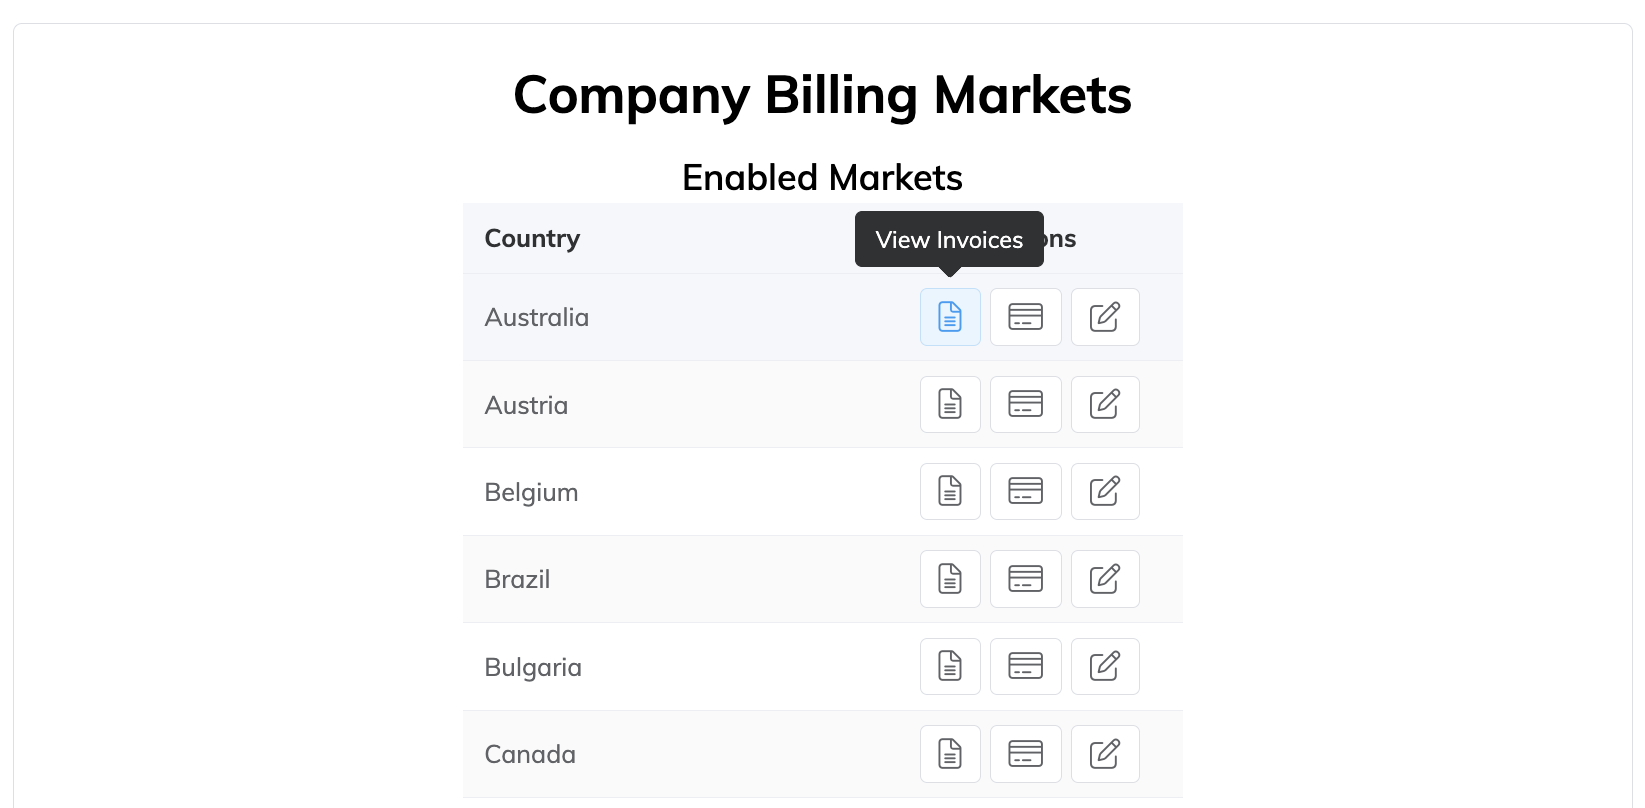Select Belgium's credit card icon

1025,491
